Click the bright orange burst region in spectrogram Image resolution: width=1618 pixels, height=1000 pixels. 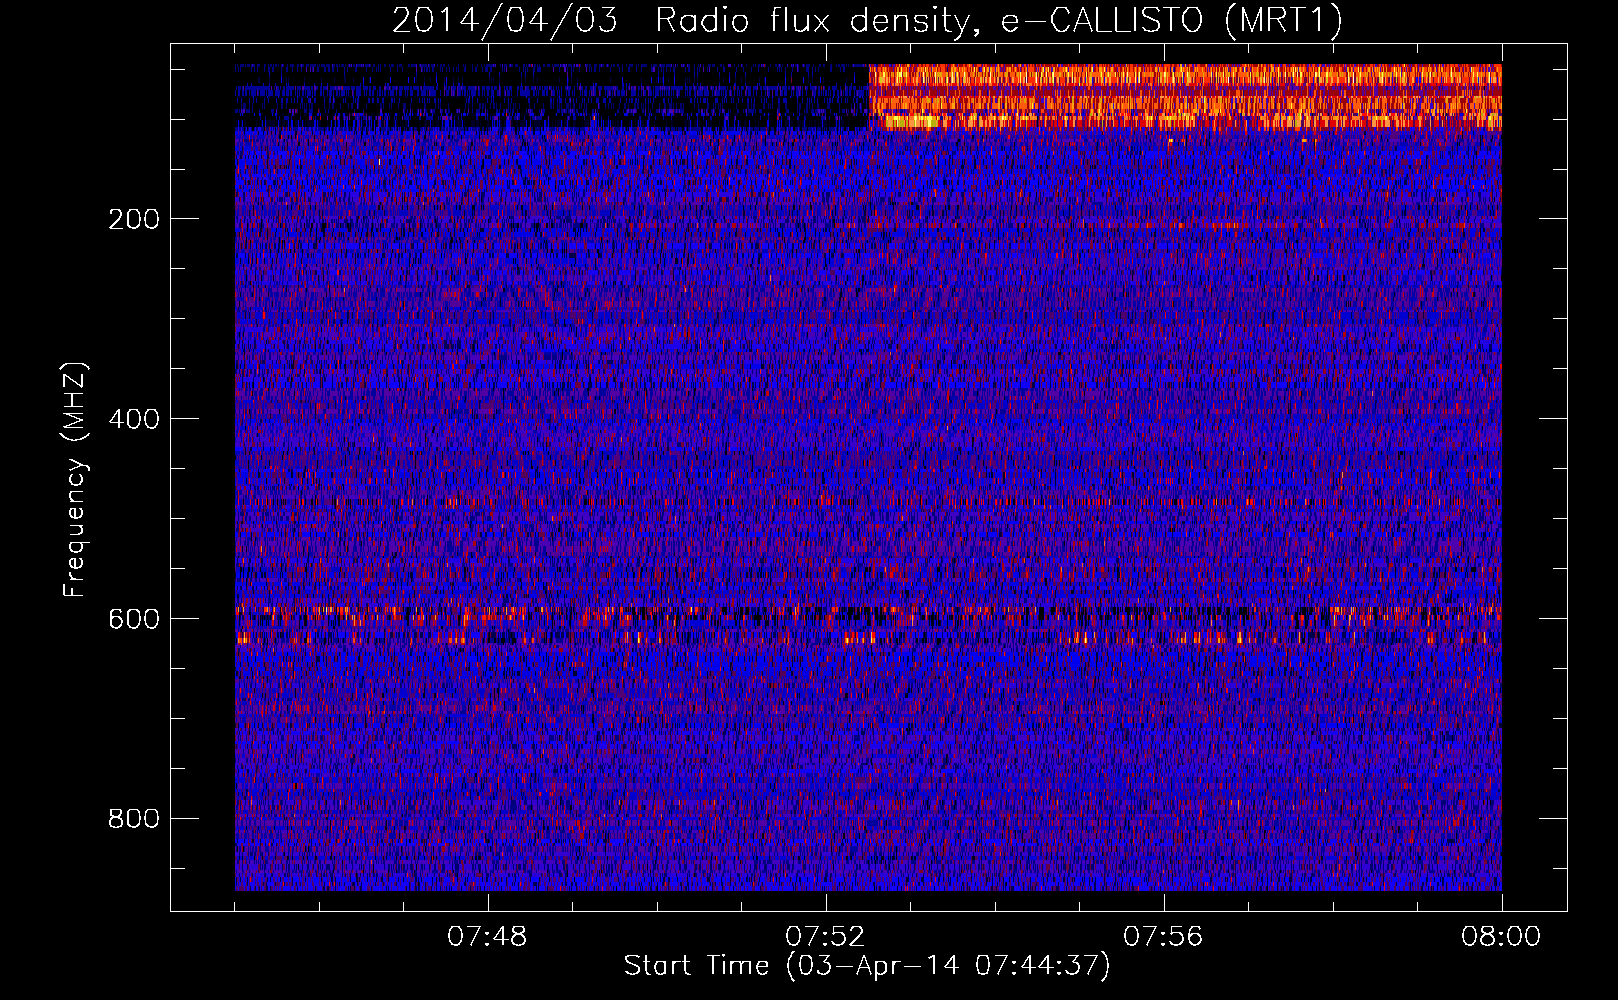coord(1185,97)
